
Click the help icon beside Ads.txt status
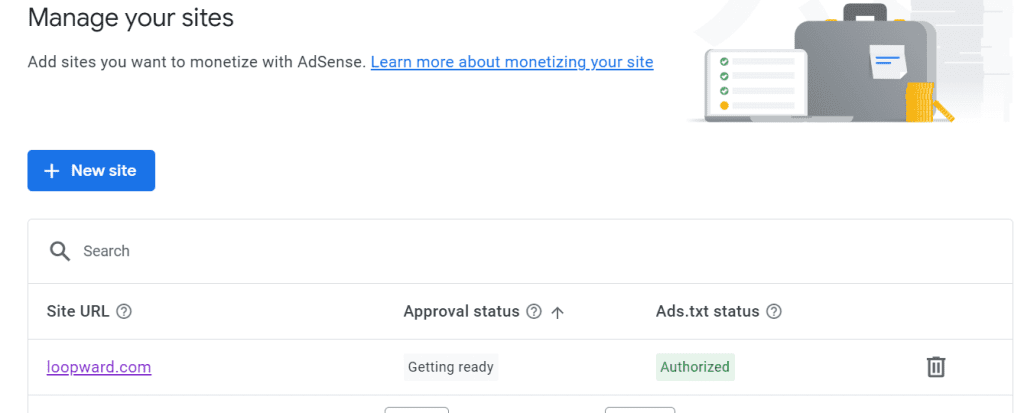pyautogui.click(x=773, y=312)
